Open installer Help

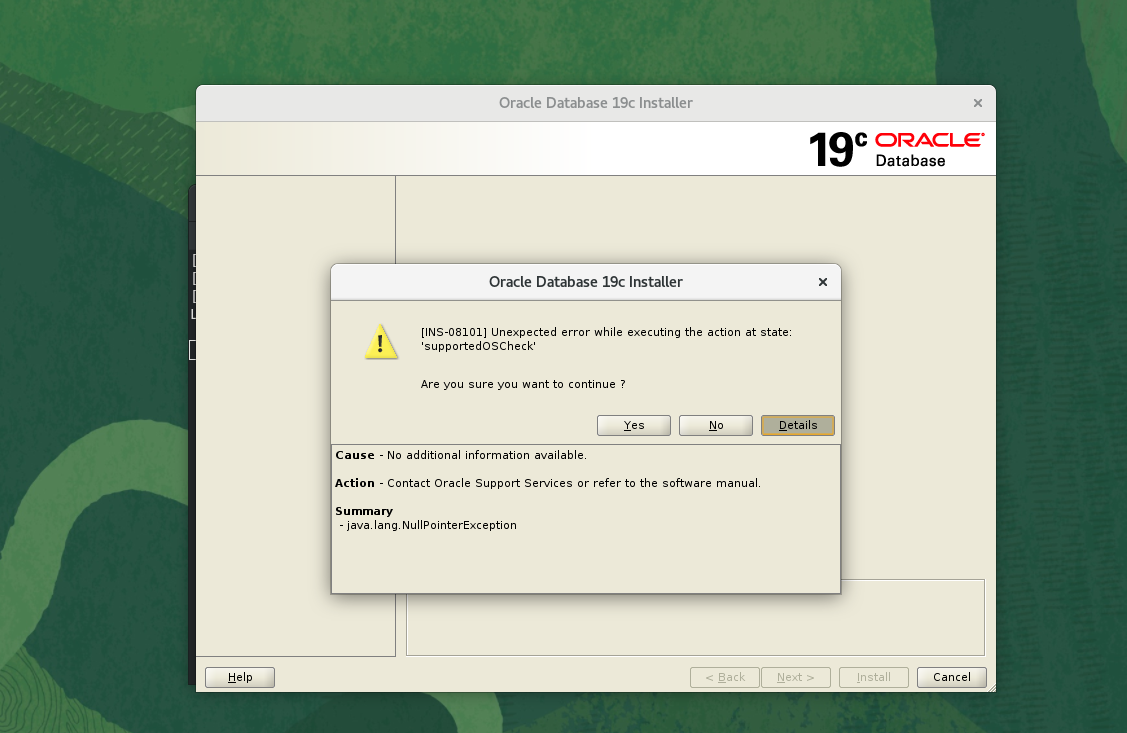(x=240, y=677)
